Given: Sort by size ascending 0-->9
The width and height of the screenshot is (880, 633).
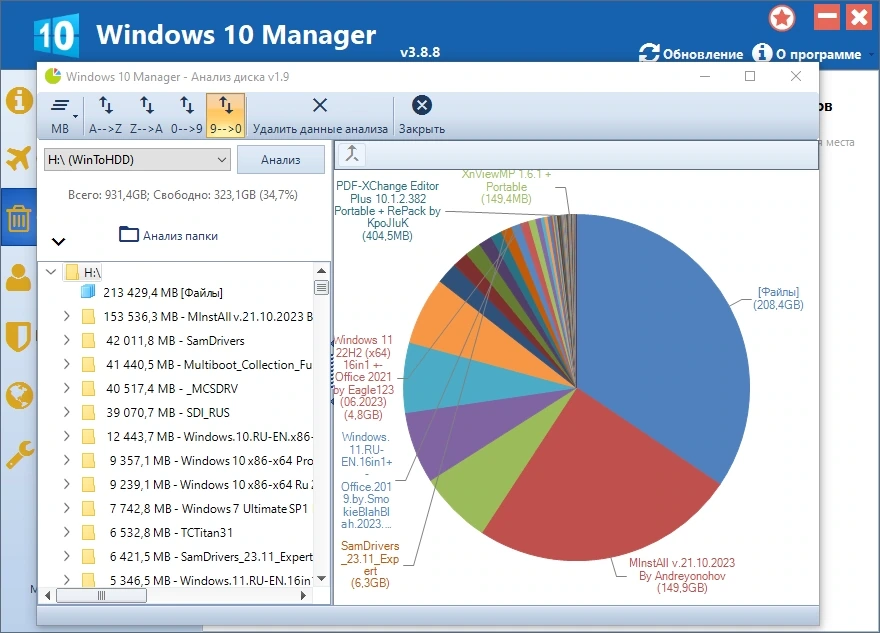Looking at the screenshot, I should (x=187, y=115).
